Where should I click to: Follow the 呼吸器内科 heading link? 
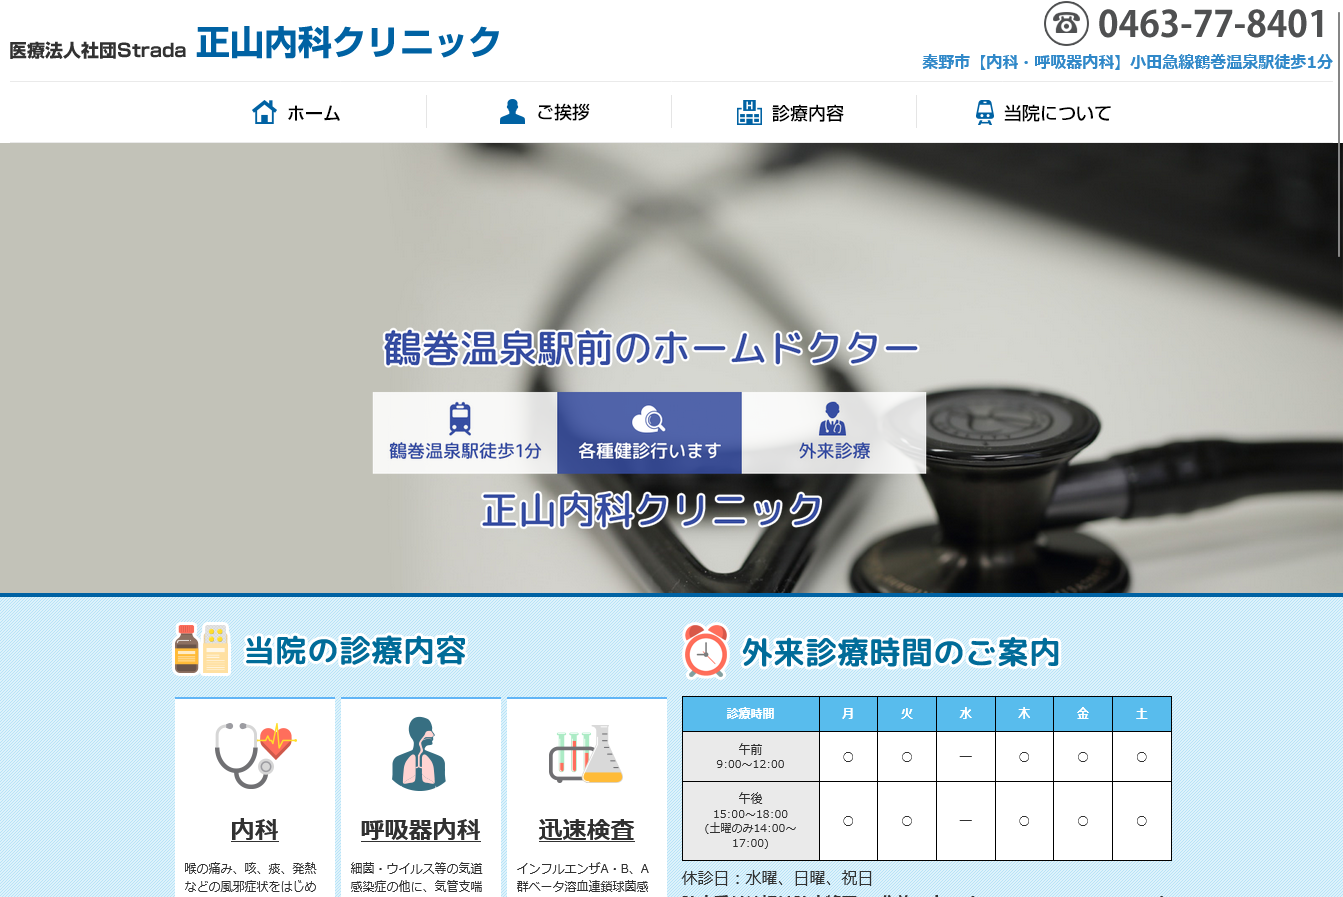click(x=420, y=830)
